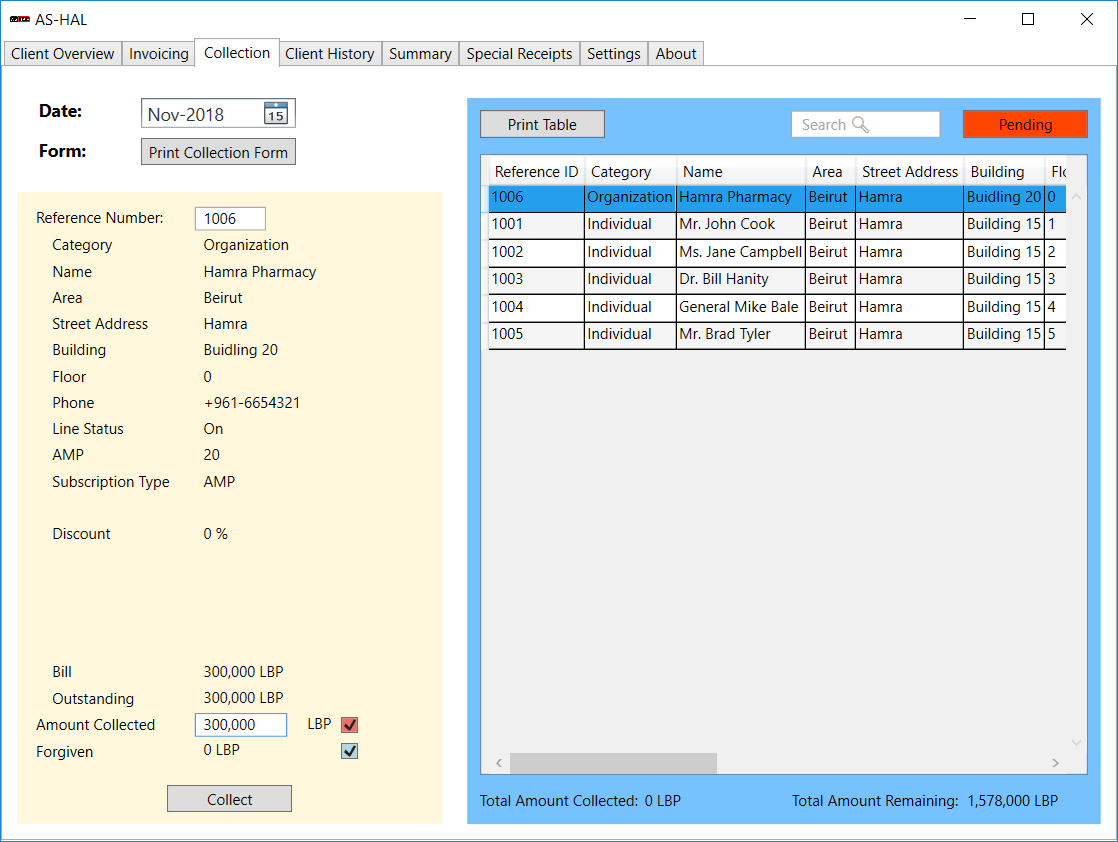Click the phone value +961-6654321

click(252, 403)
